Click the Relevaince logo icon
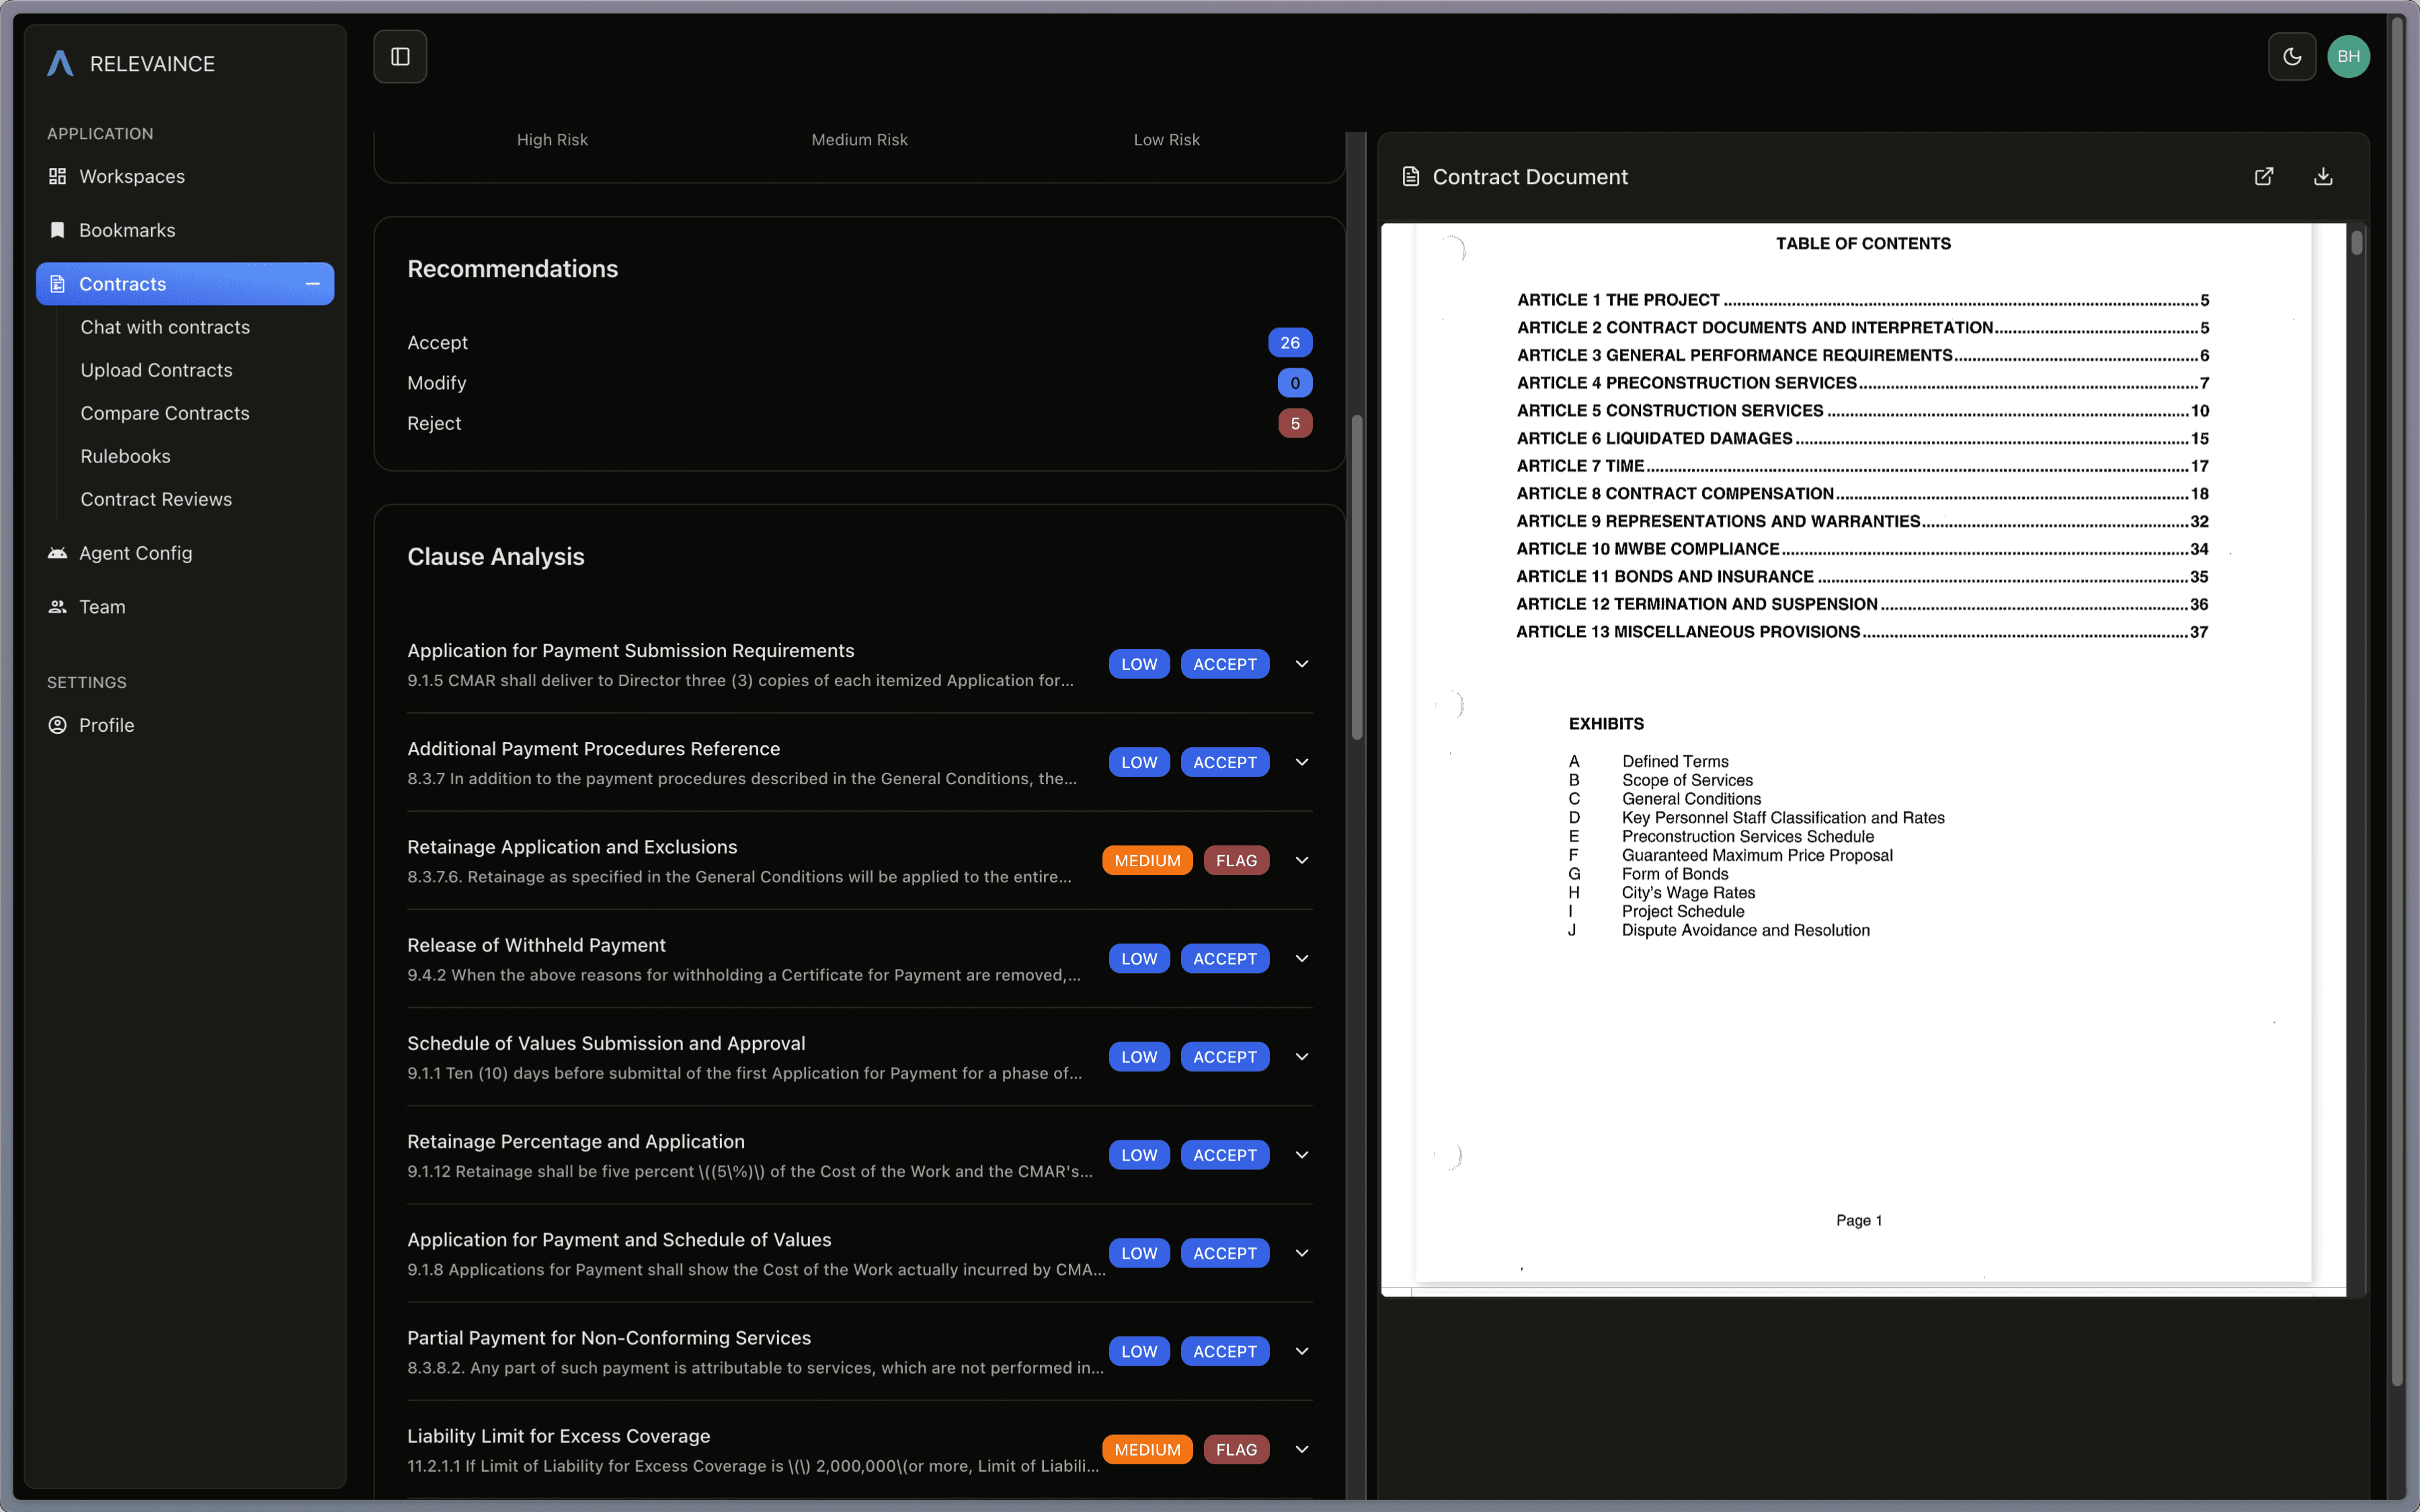Screen dimensions: 2420x1512 [60, 64]
